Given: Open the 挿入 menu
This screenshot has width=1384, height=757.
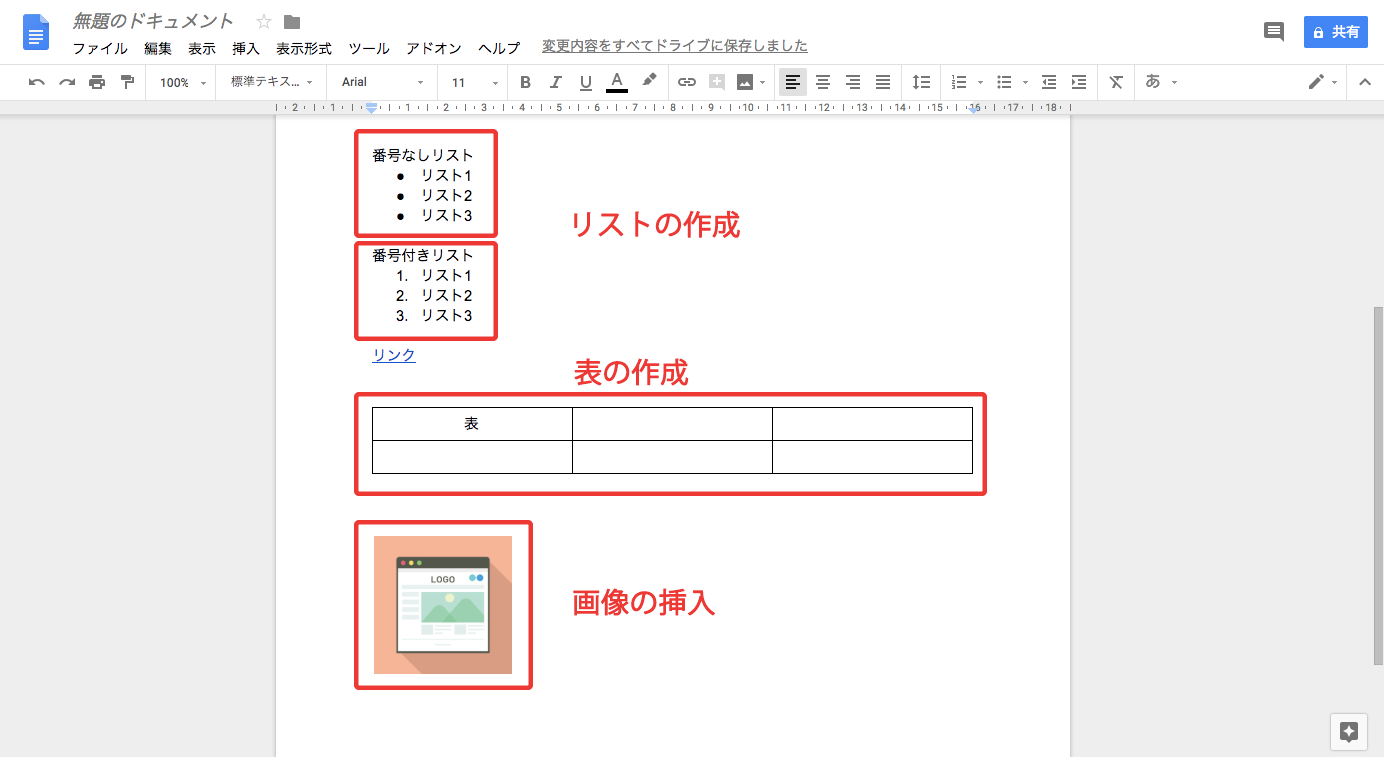Looking at the screenshot, I should 245,48.
